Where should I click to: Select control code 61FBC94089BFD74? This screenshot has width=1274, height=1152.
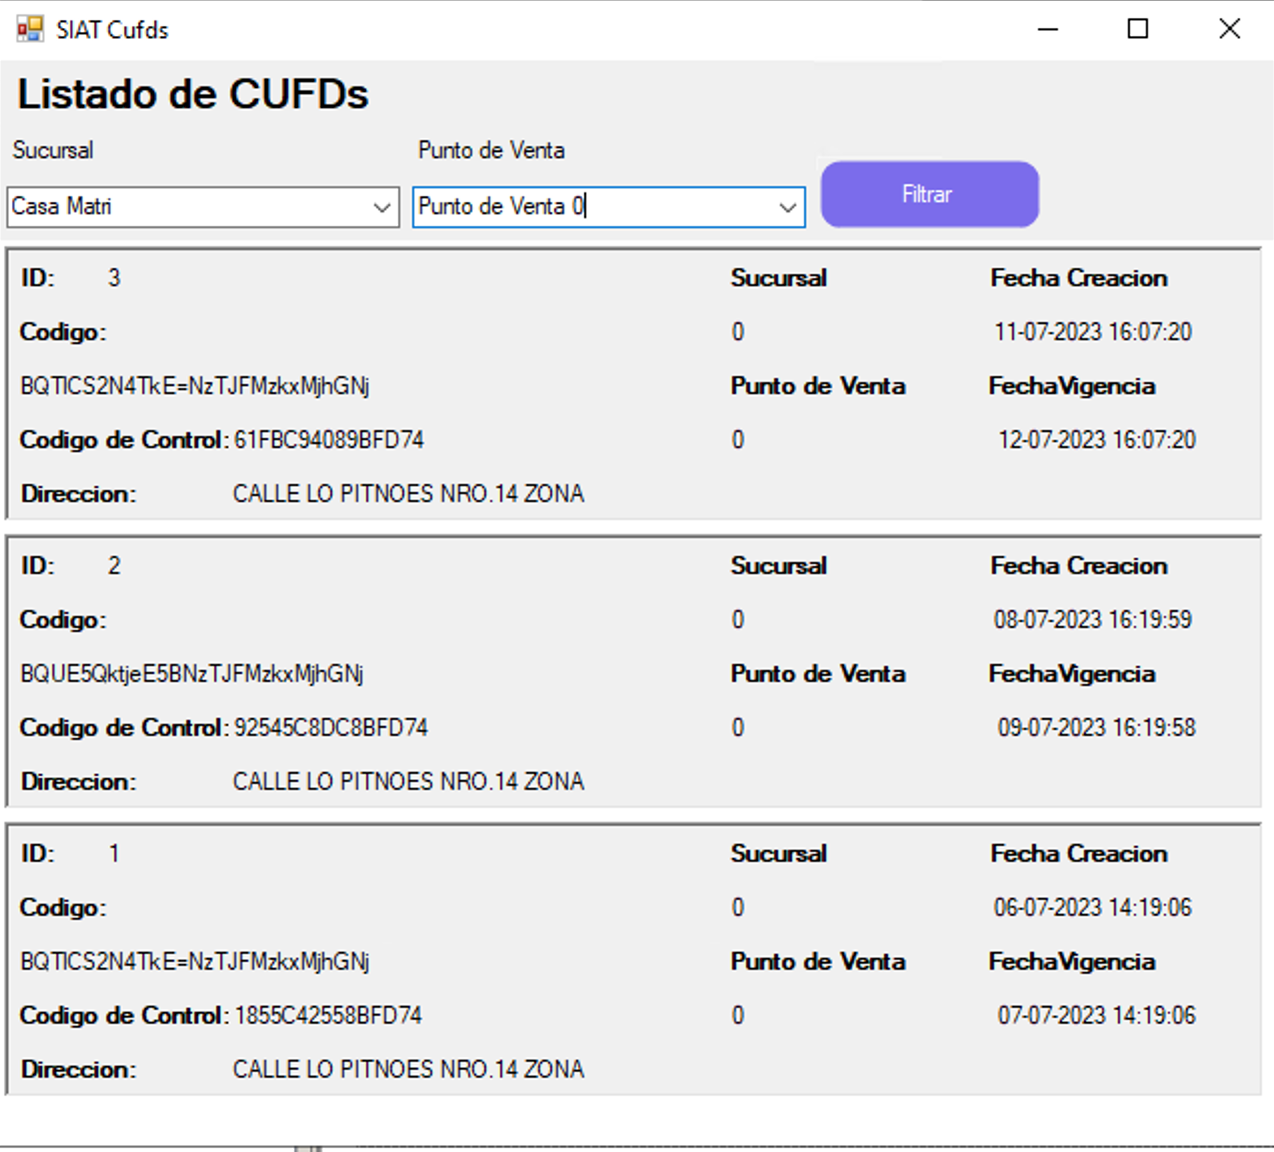(329, 440)
